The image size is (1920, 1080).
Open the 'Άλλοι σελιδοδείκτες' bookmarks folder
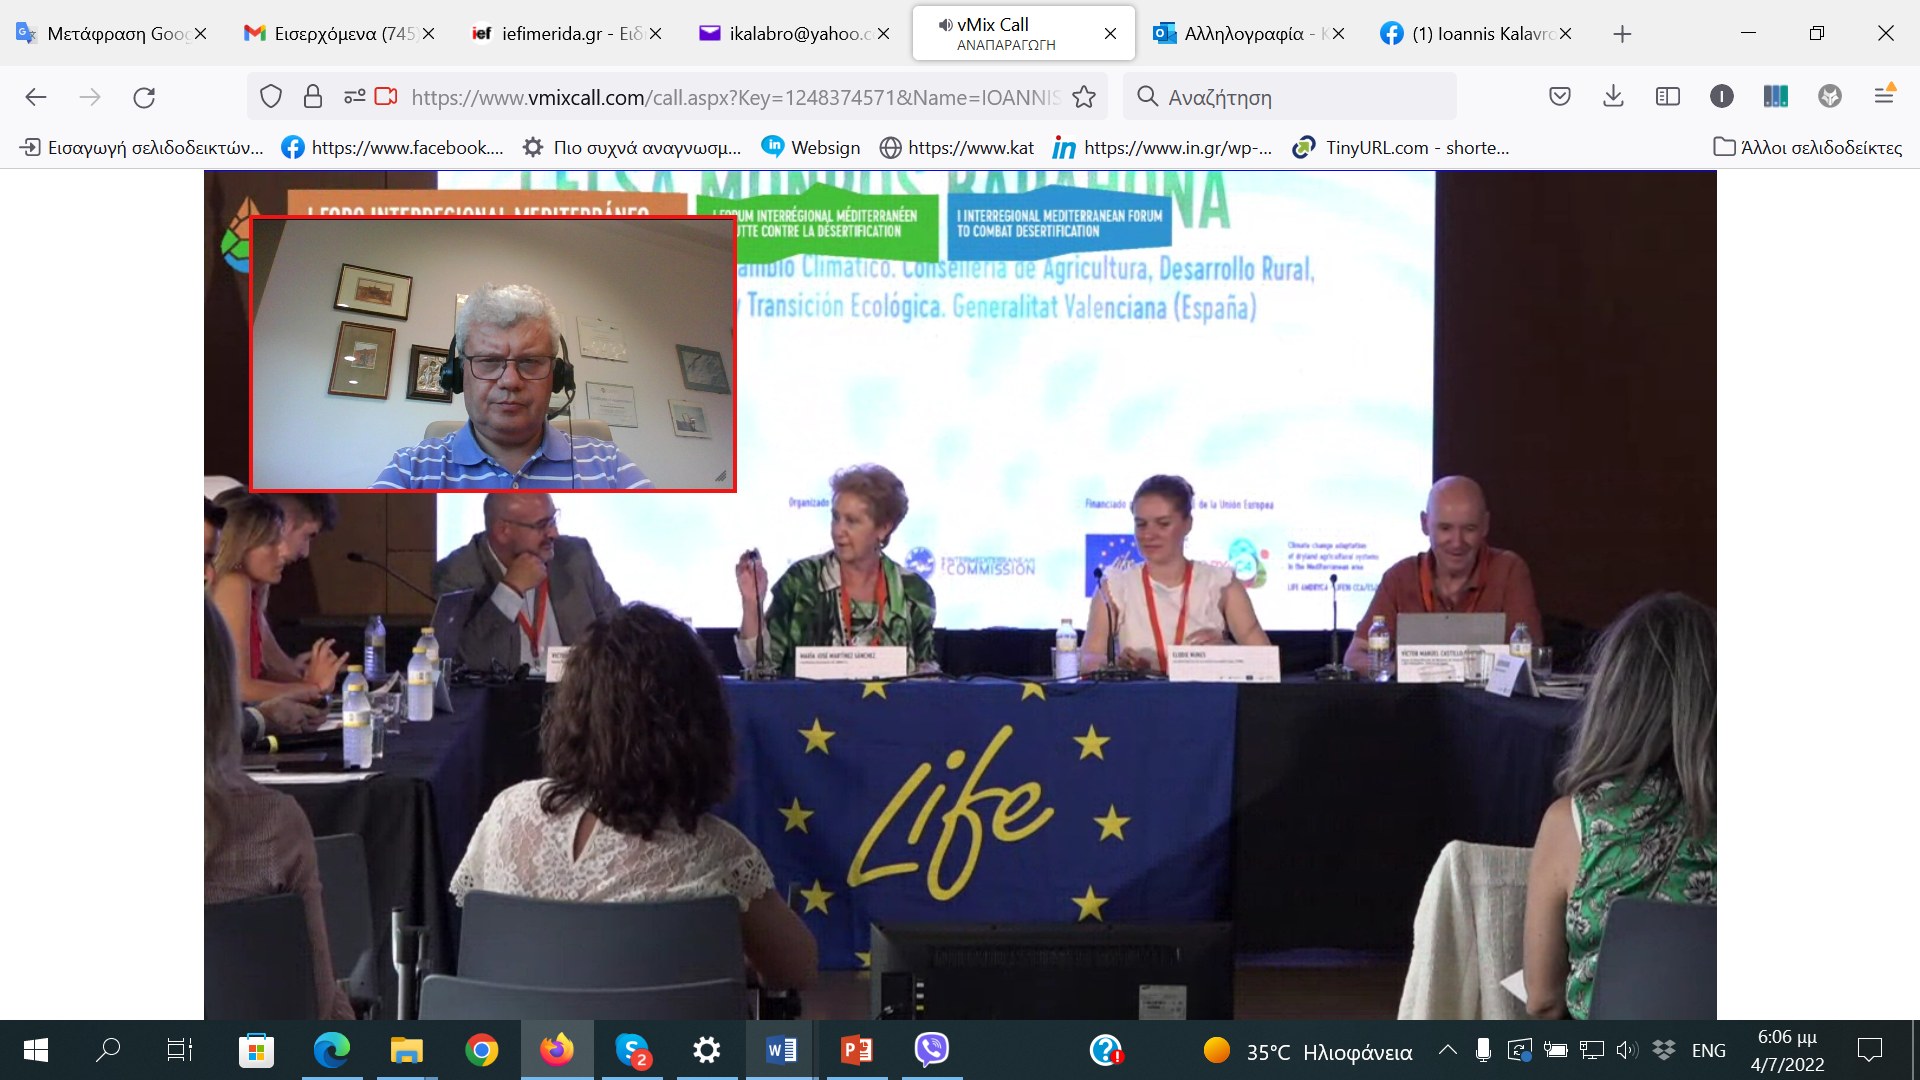[1808, 147]
